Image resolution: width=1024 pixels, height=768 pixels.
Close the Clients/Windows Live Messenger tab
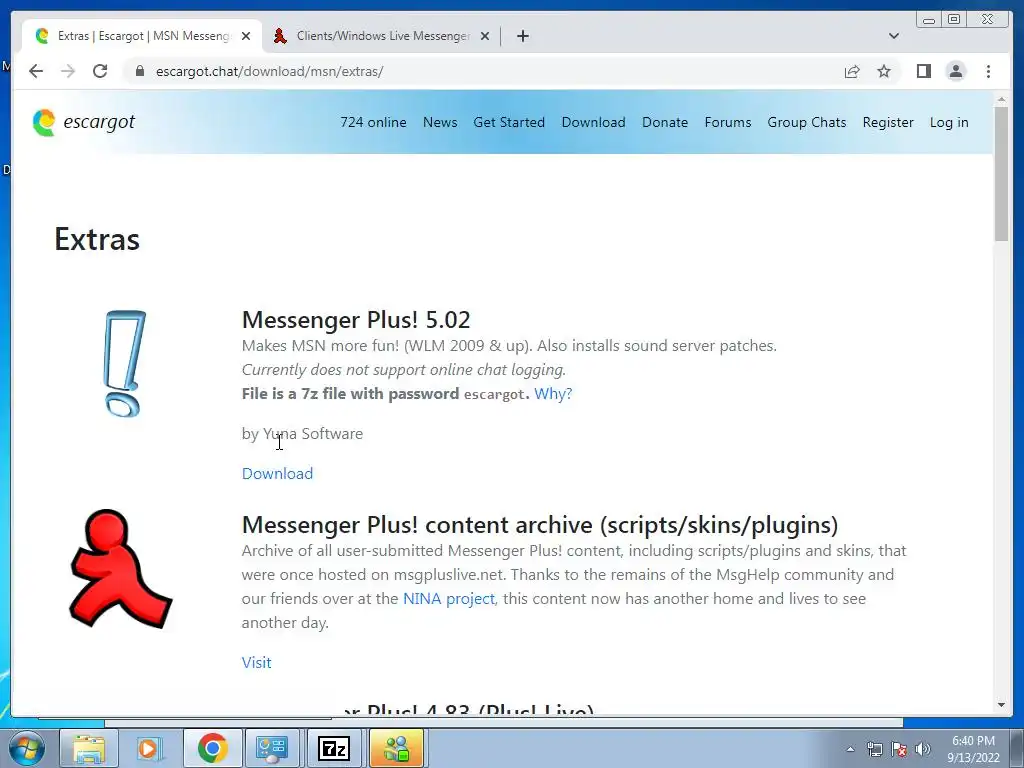[485, 36]
